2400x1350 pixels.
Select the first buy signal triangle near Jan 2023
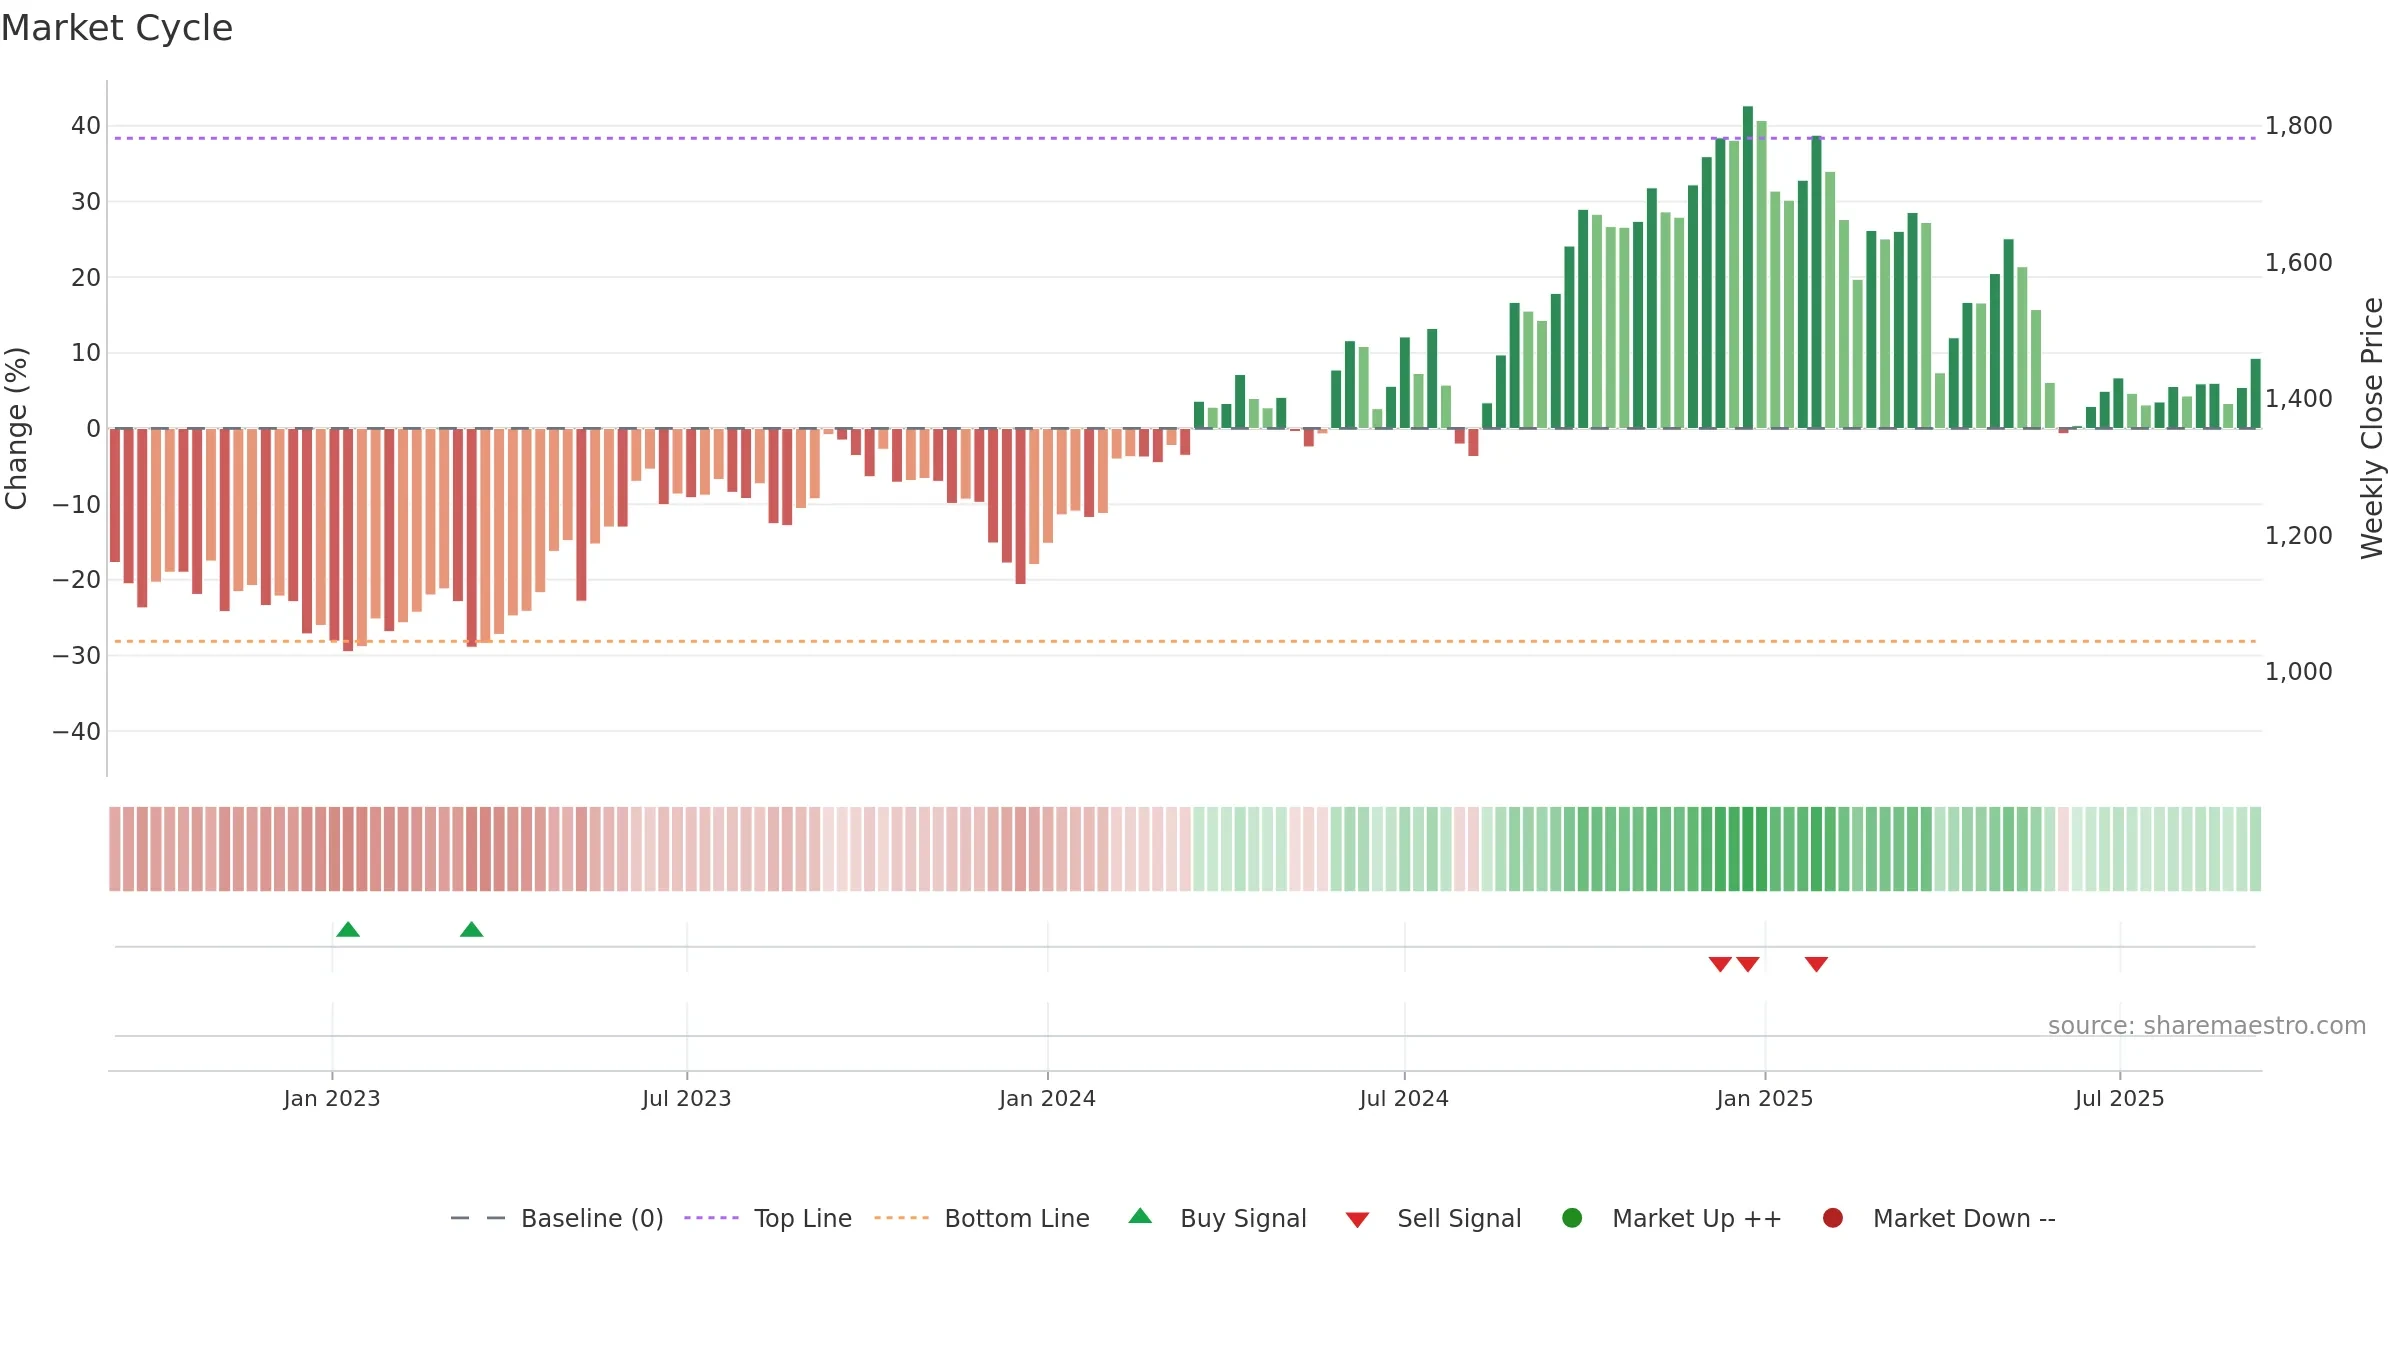[348, 929]
